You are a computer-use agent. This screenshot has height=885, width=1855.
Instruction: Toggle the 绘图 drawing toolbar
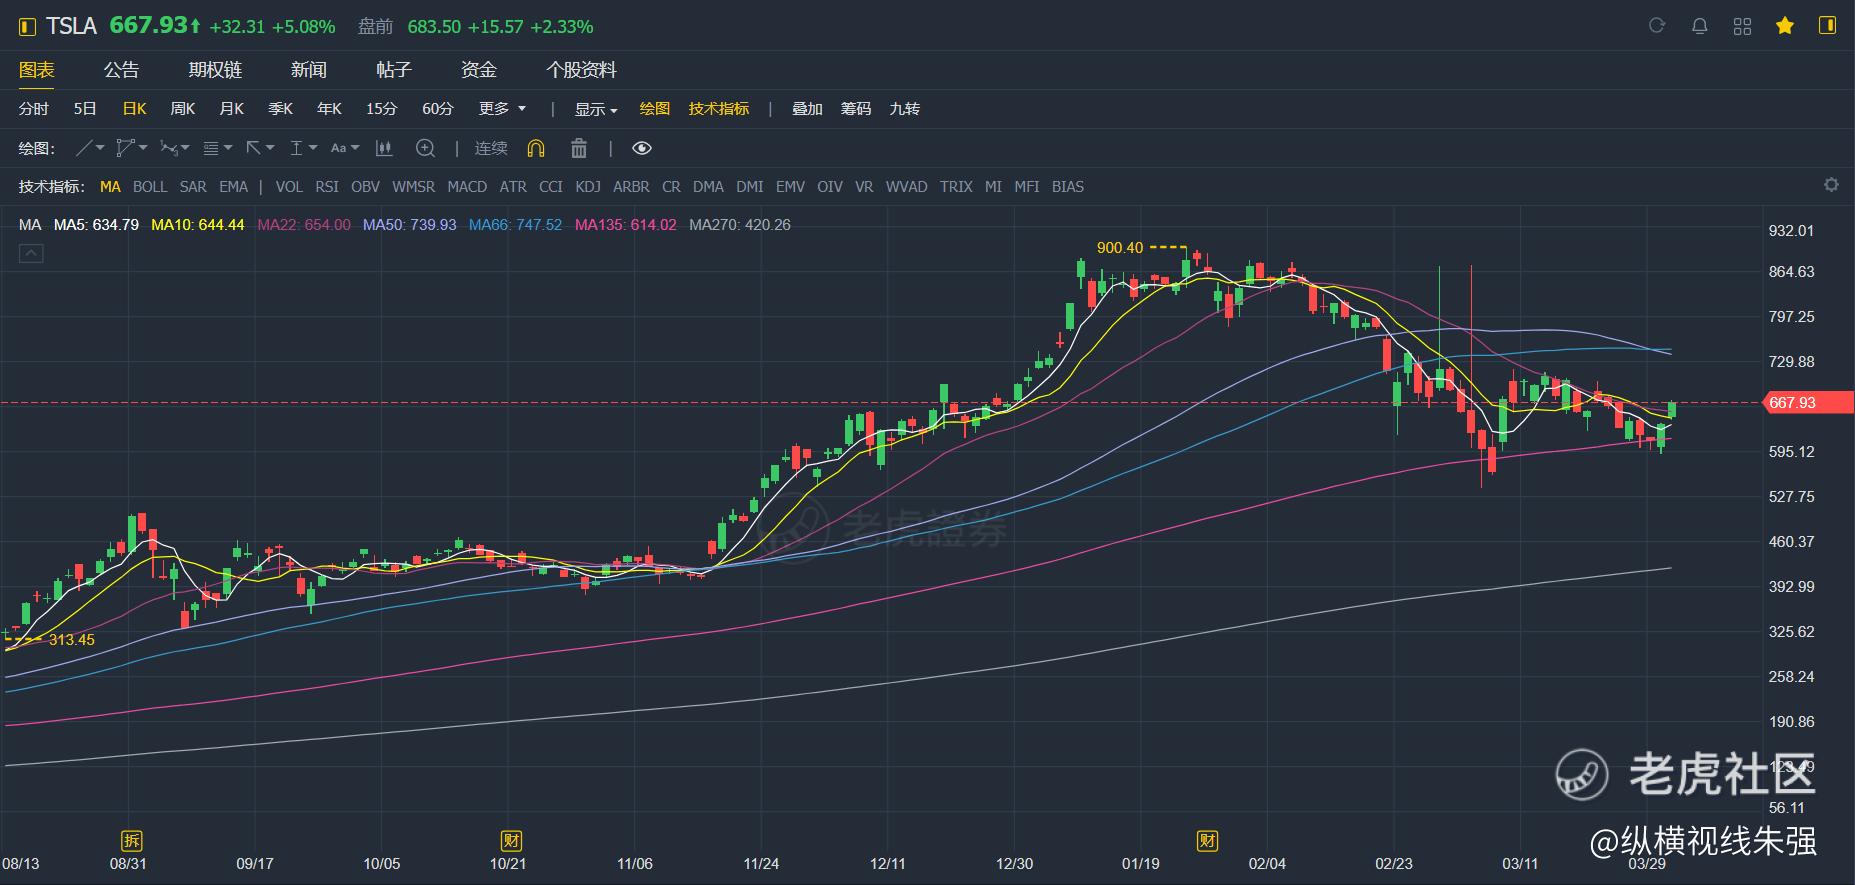[655, 108]
